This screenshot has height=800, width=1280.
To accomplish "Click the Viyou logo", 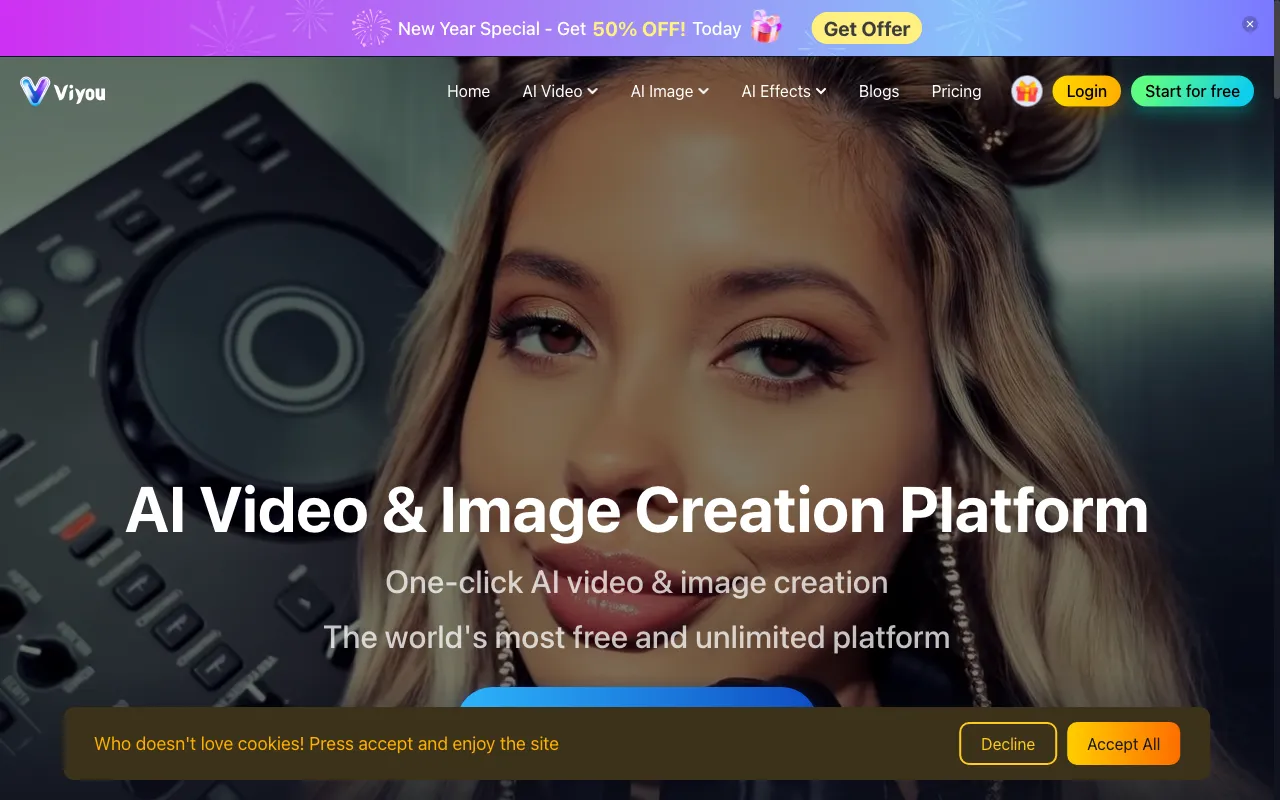I will coord(62,91).
